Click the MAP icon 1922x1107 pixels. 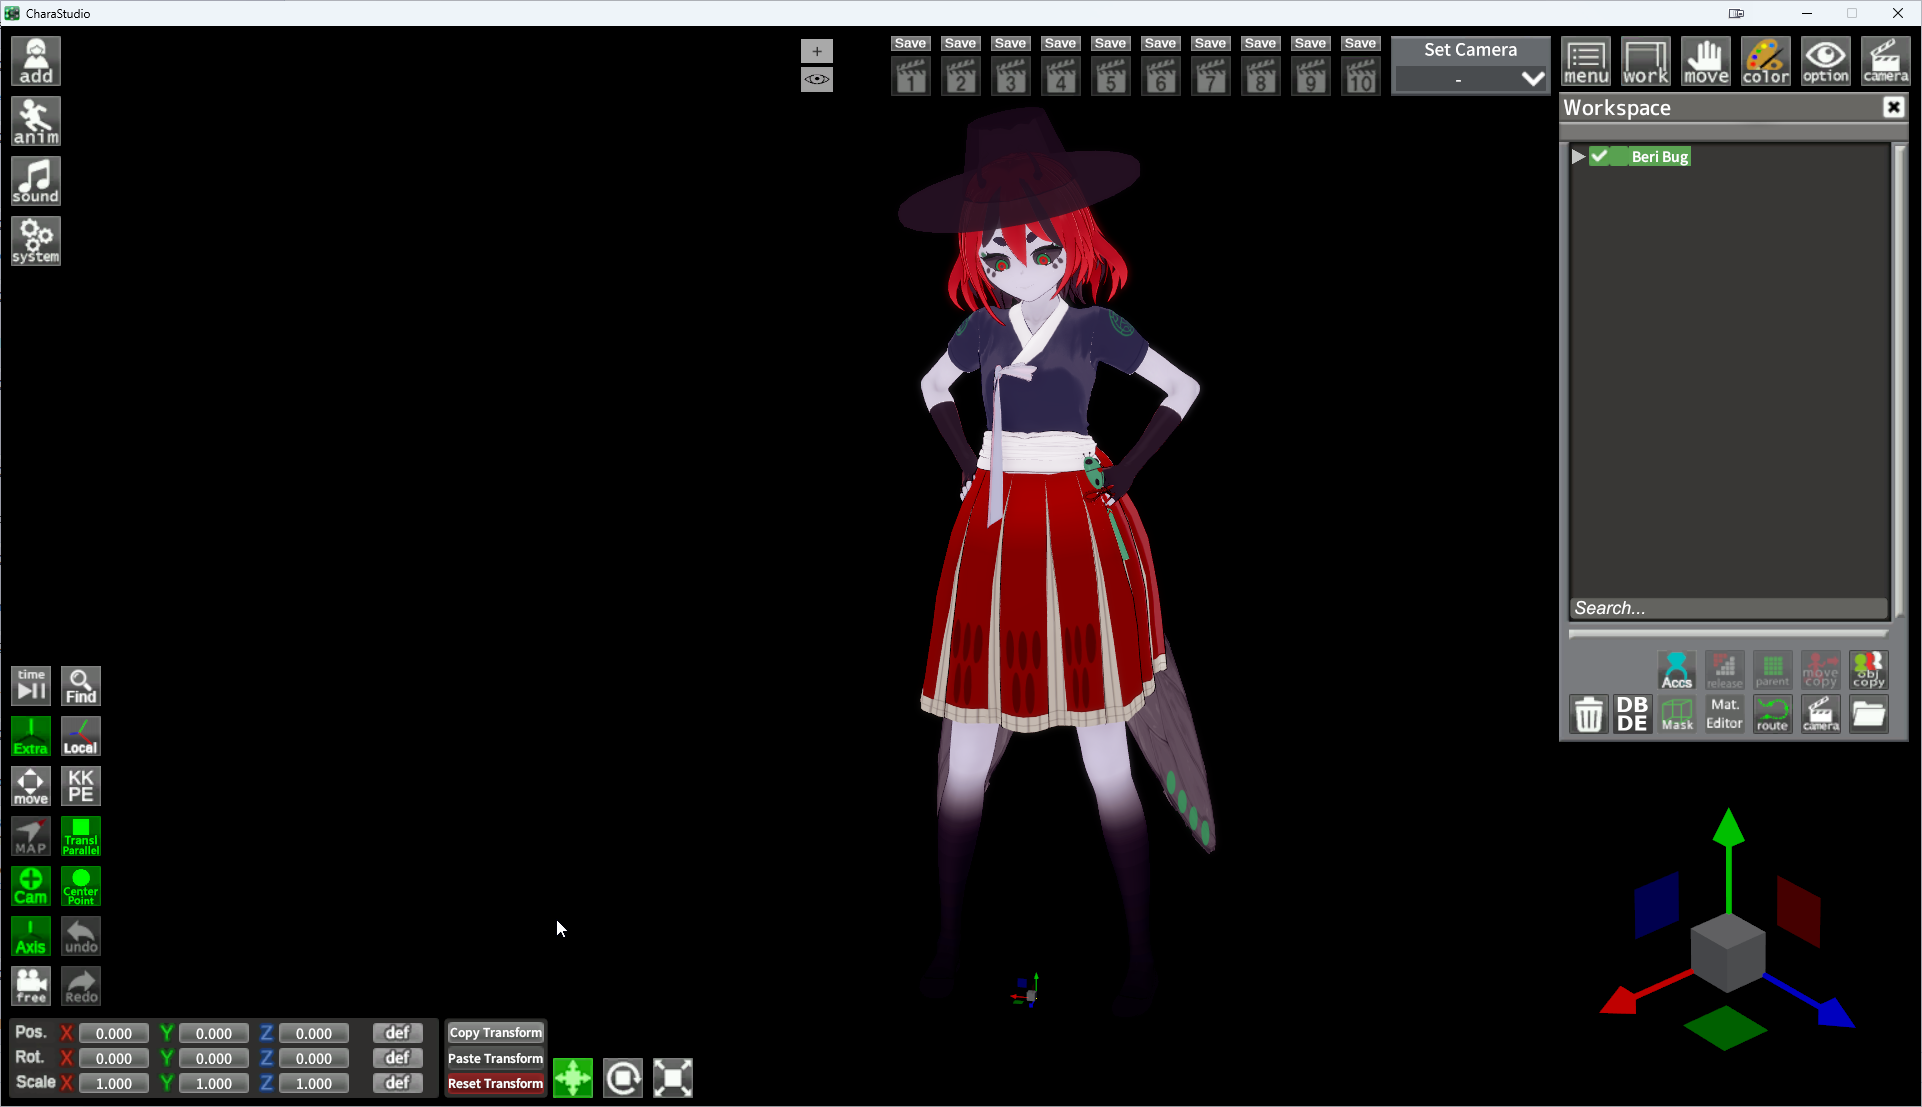[x=31, y=836]
